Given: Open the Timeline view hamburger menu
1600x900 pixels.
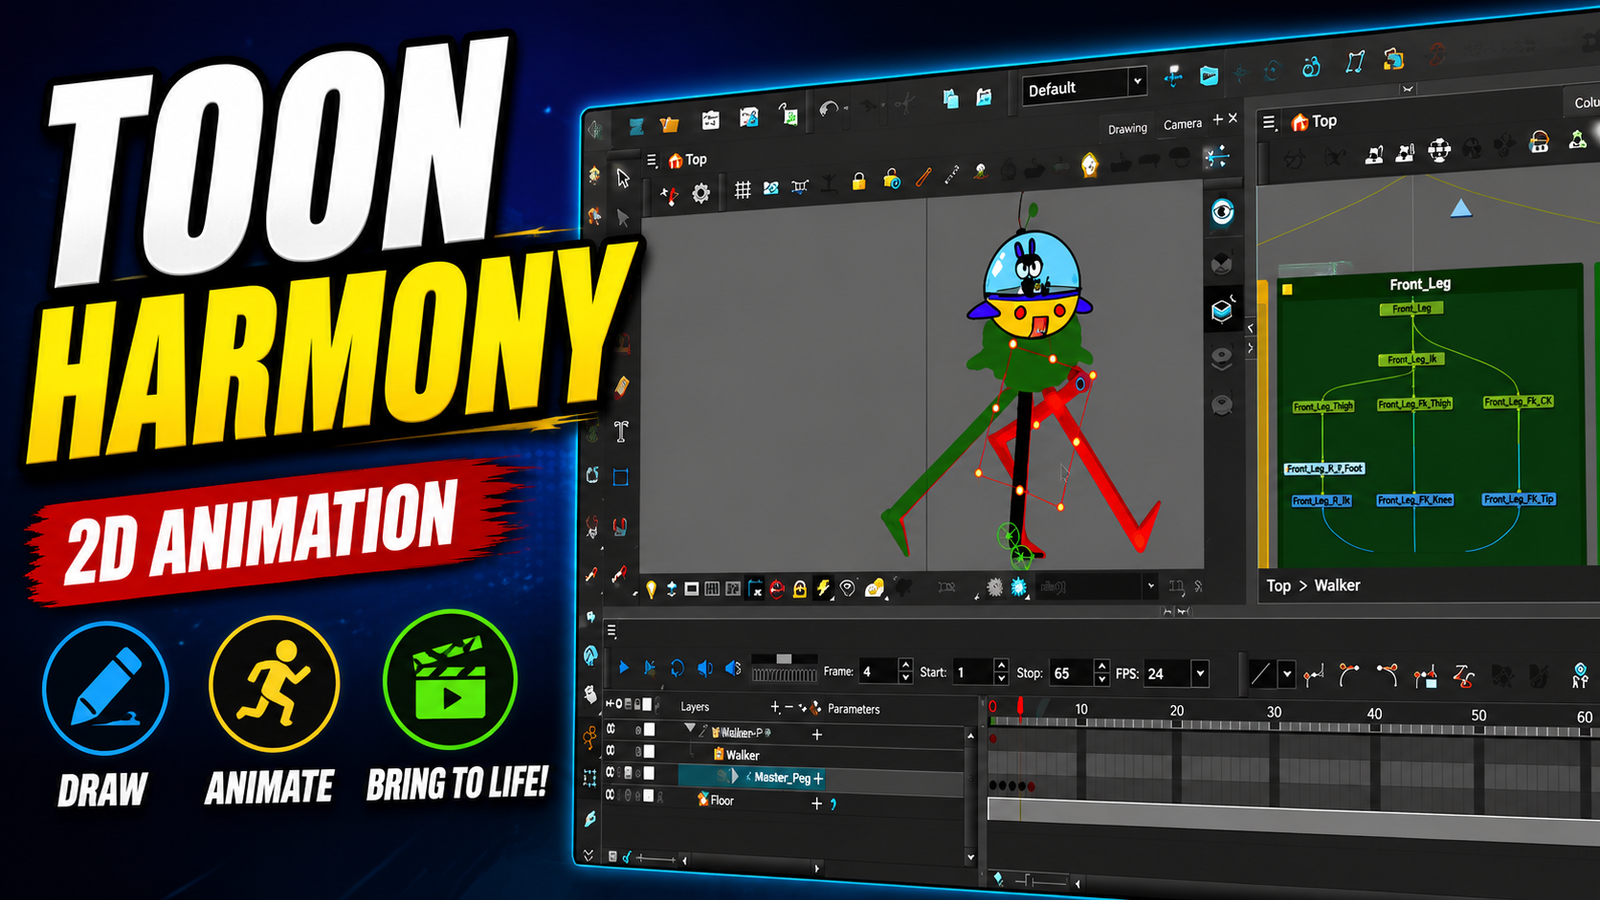Looking at the screenshot, I should pos(612,631).
